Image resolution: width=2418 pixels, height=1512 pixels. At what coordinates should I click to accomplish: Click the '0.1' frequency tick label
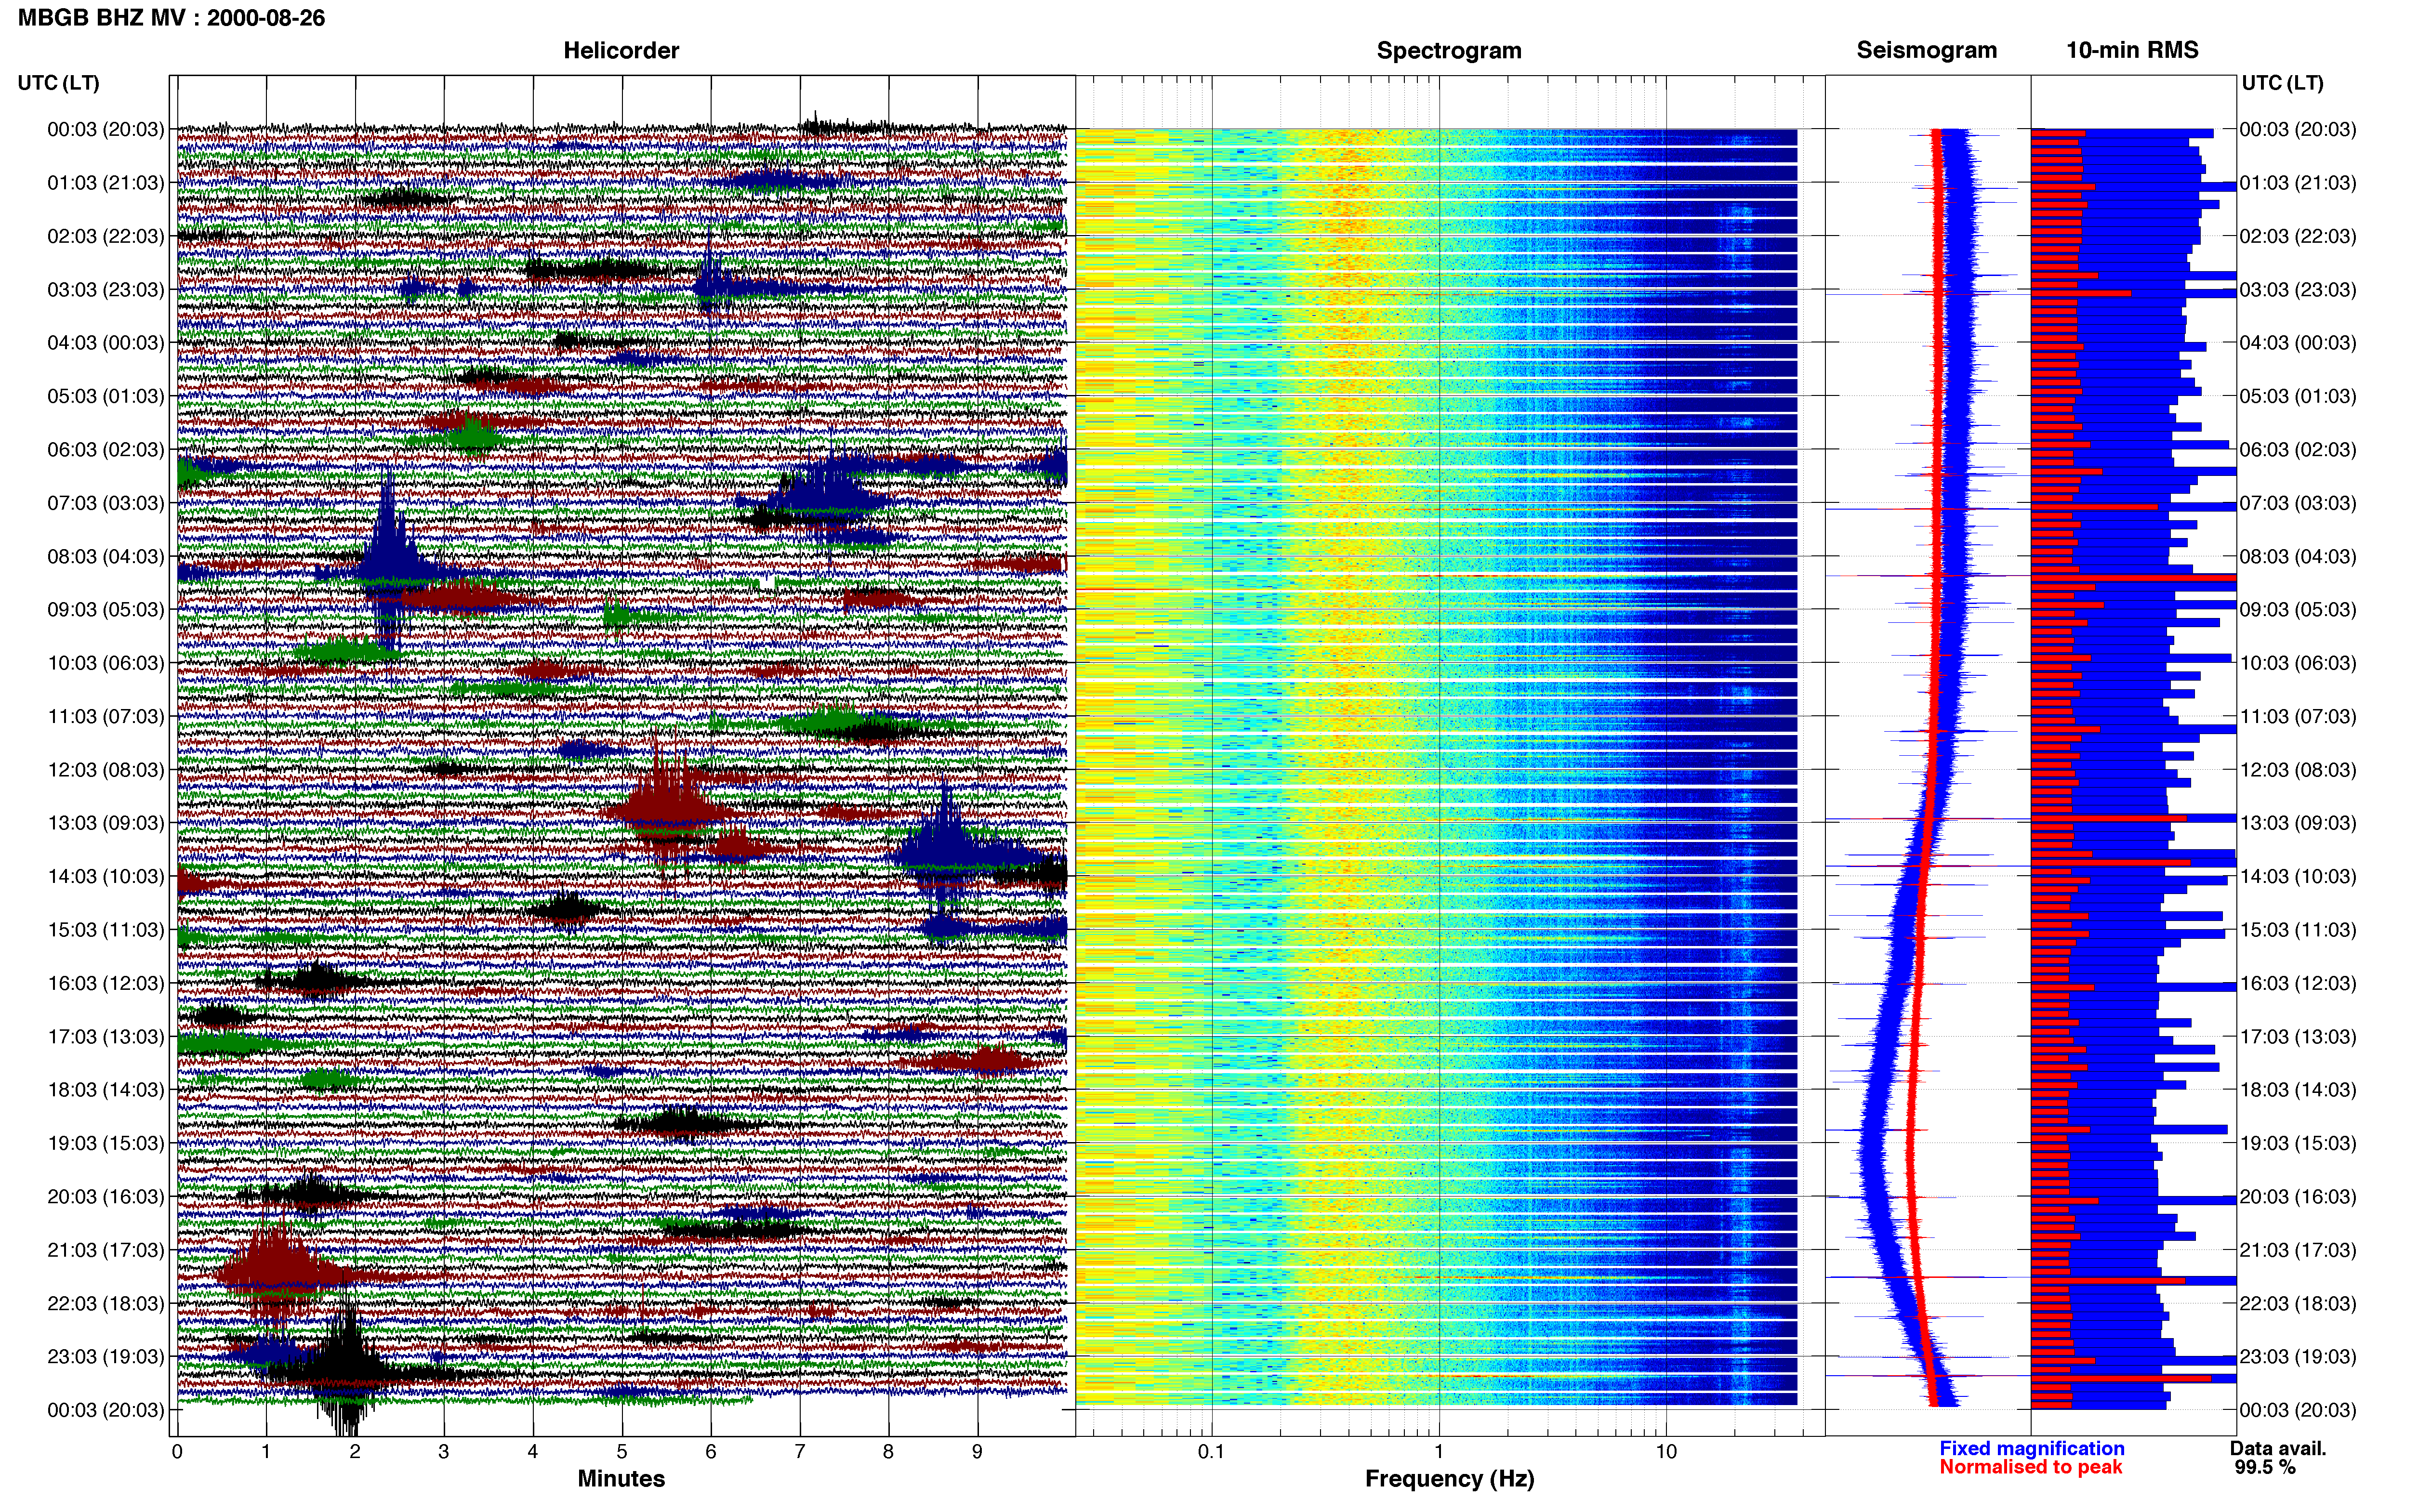point(1211,1452)
